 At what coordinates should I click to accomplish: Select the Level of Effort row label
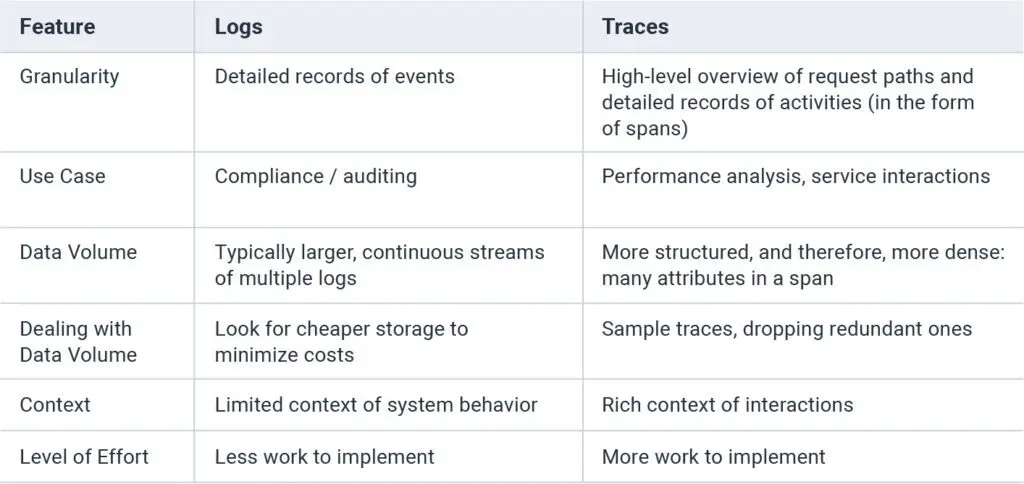click(x=84, y=457)
